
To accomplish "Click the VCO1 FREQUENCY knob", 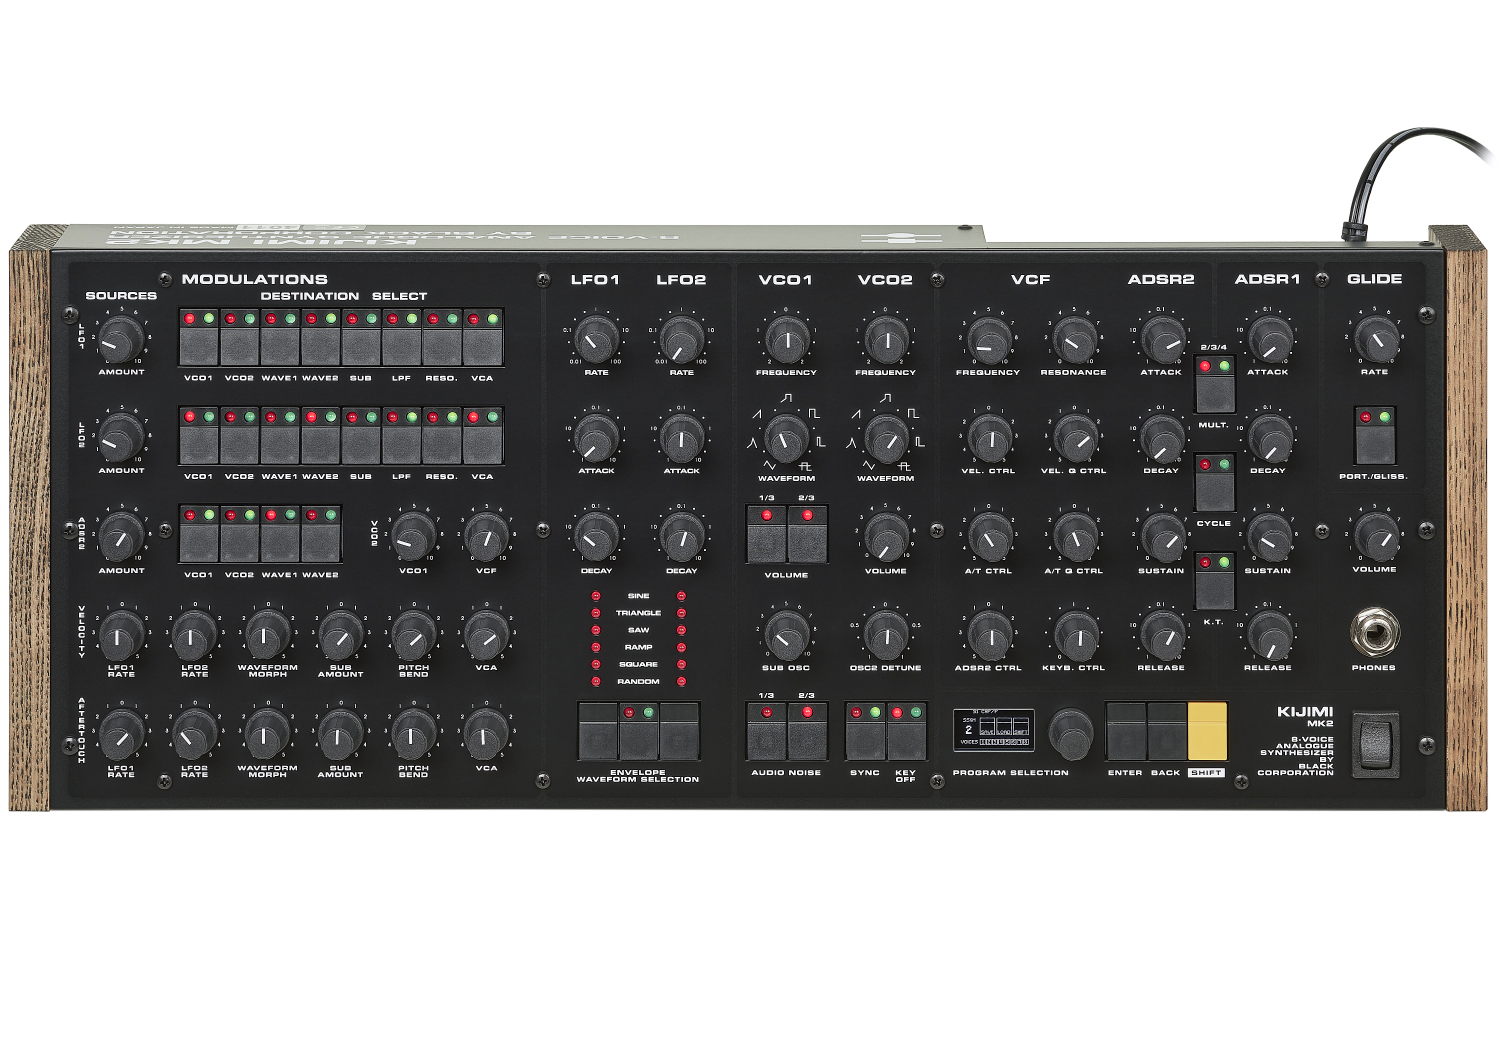I will tap(786, 340).
